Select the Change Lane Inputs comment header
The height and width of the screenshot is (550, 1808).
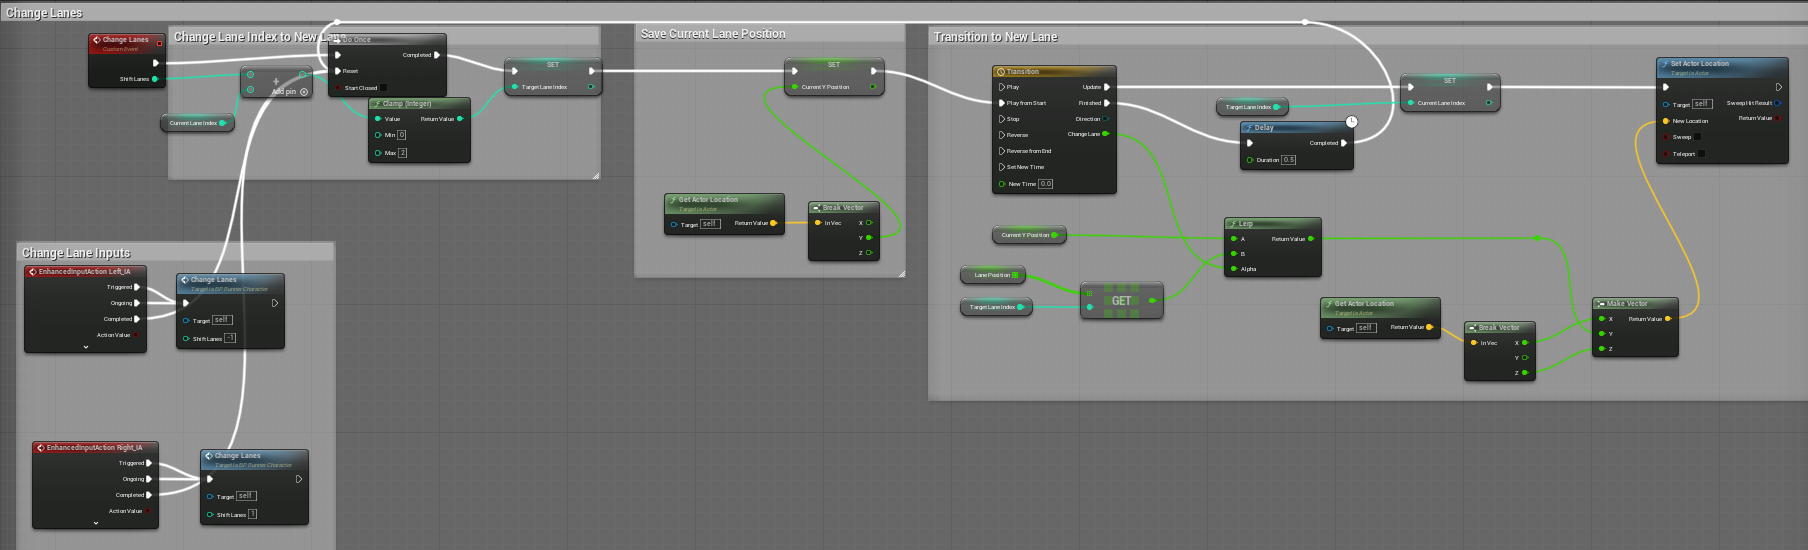[76, 253]
